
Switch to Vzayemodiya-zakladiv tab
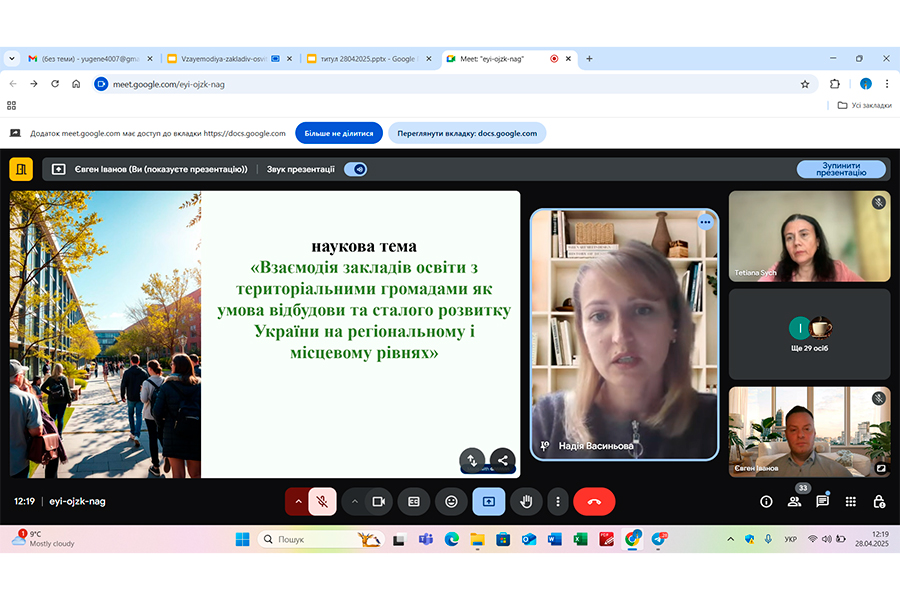point(230,59)
